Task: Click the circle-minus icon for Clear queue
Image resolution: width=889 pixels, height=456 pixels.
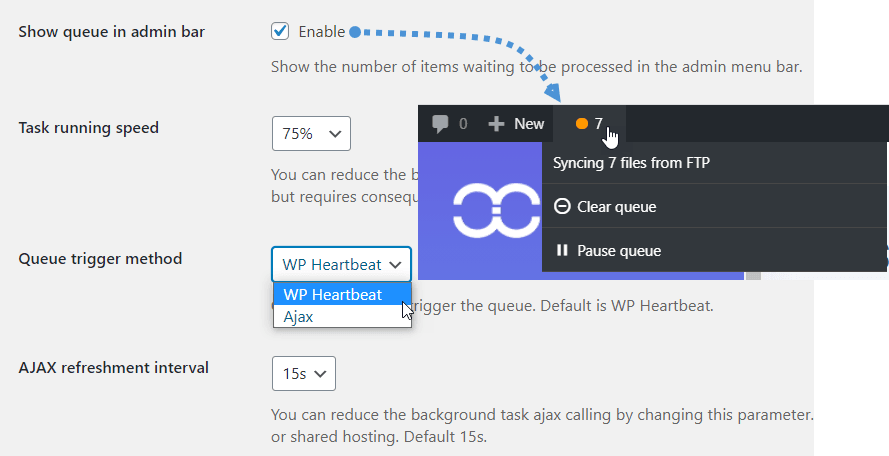Action: [562, 207]
